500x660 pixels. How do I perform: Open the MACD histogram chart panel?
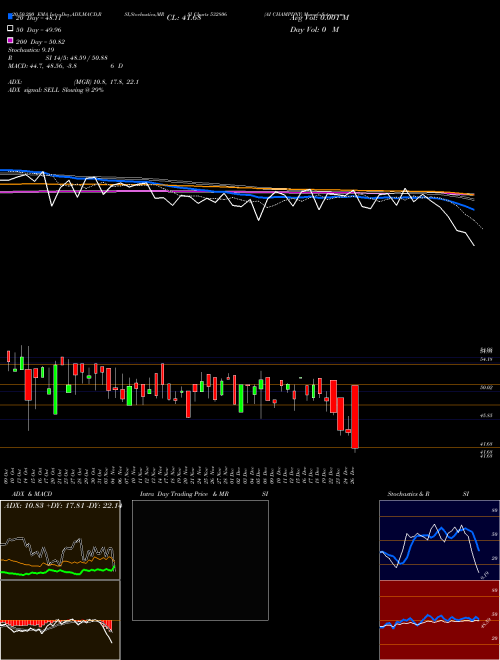click(x=60, y=620)
